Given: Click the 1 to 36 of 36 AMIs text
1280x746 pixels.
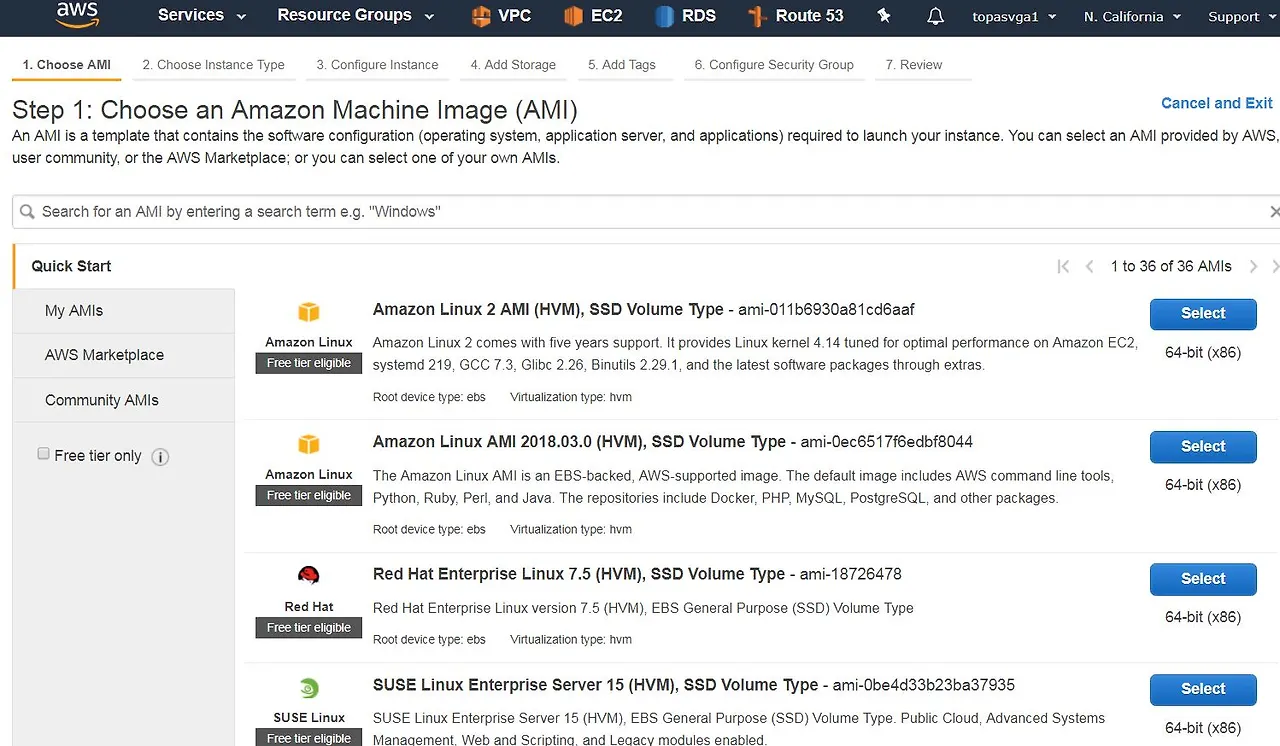Looking at the screenshot, I should (x=1171, y=266).
